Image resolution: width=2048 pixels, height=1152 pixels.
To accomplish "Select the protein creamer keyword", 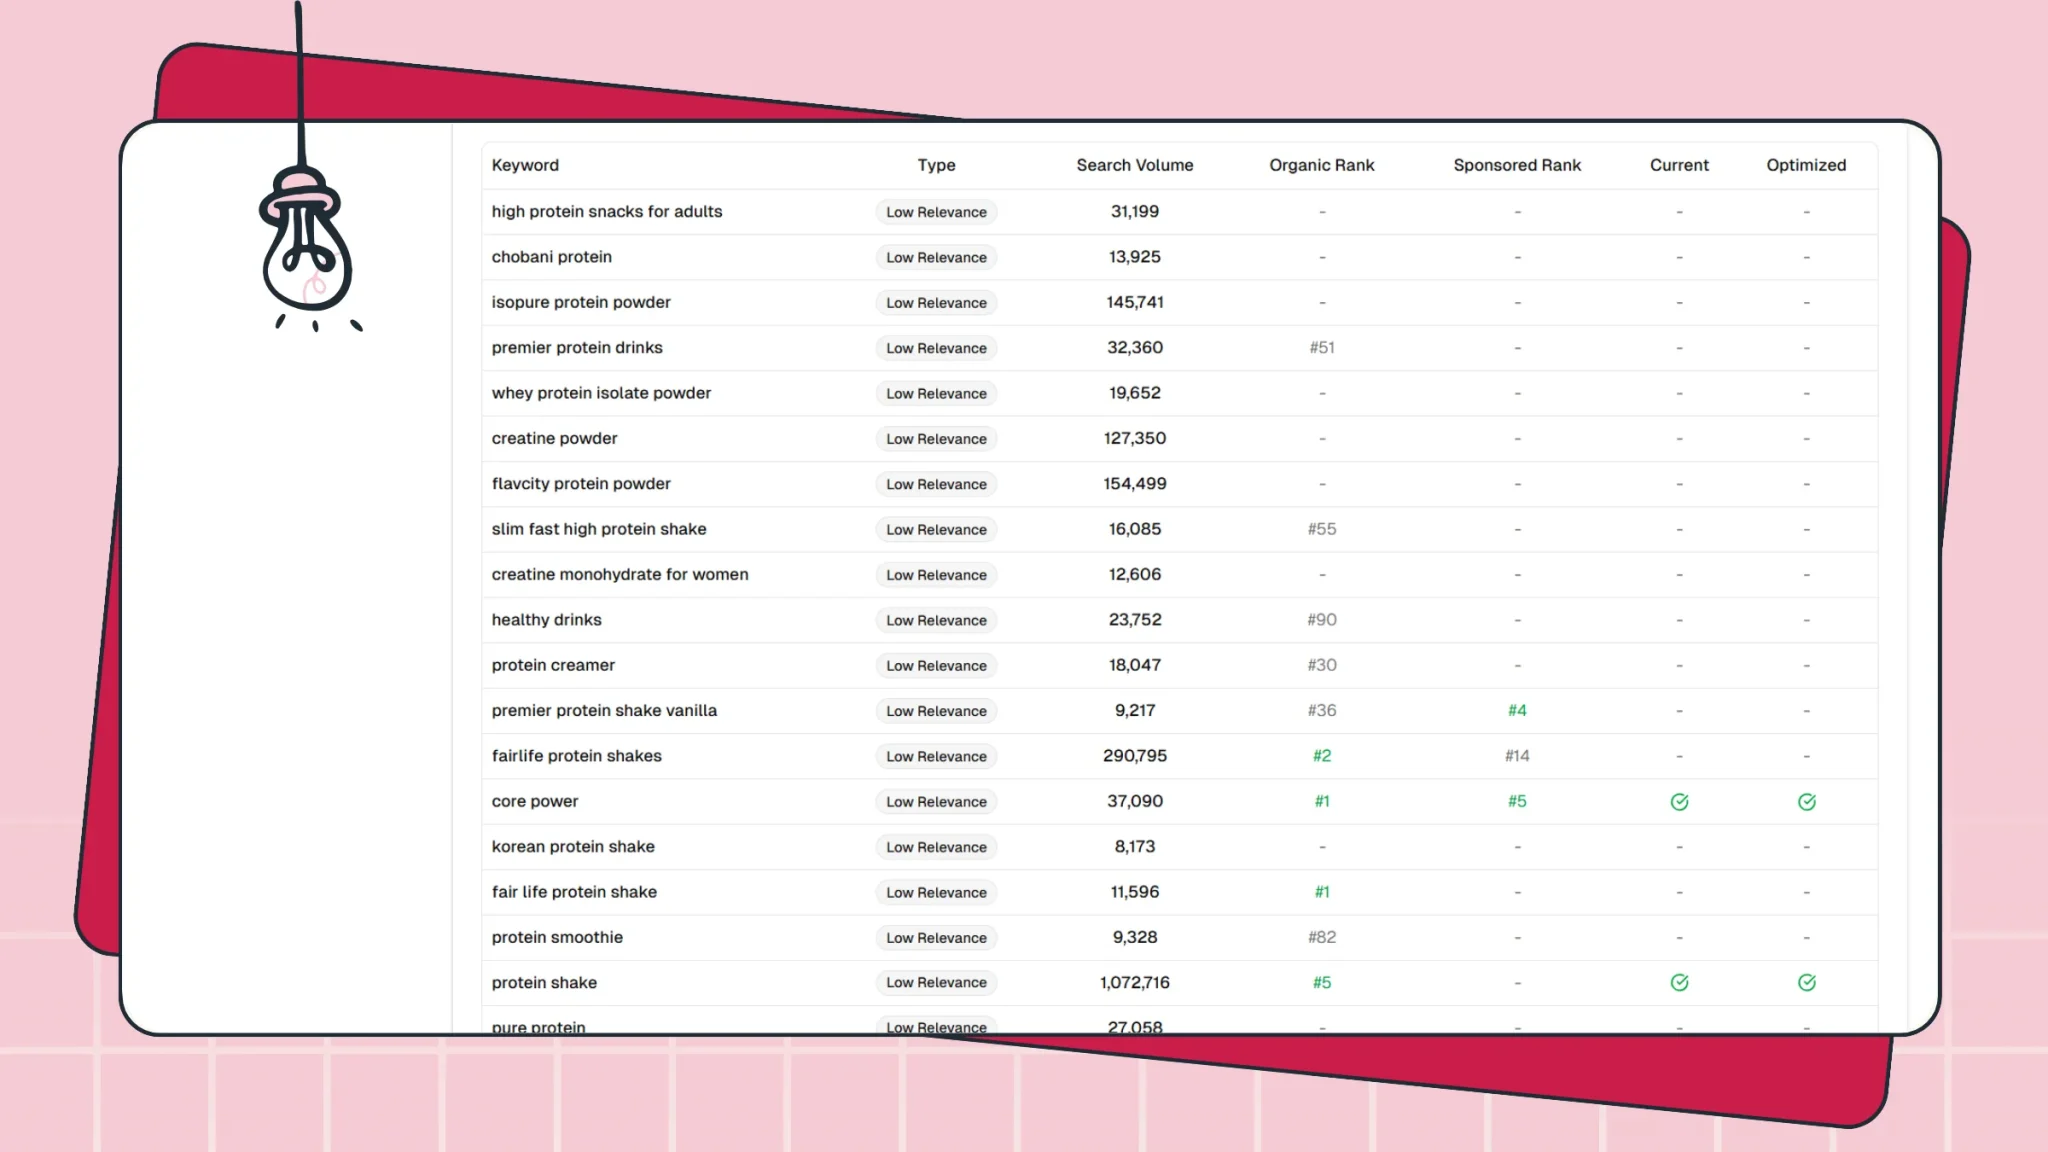I will click(x=553, y=665).
